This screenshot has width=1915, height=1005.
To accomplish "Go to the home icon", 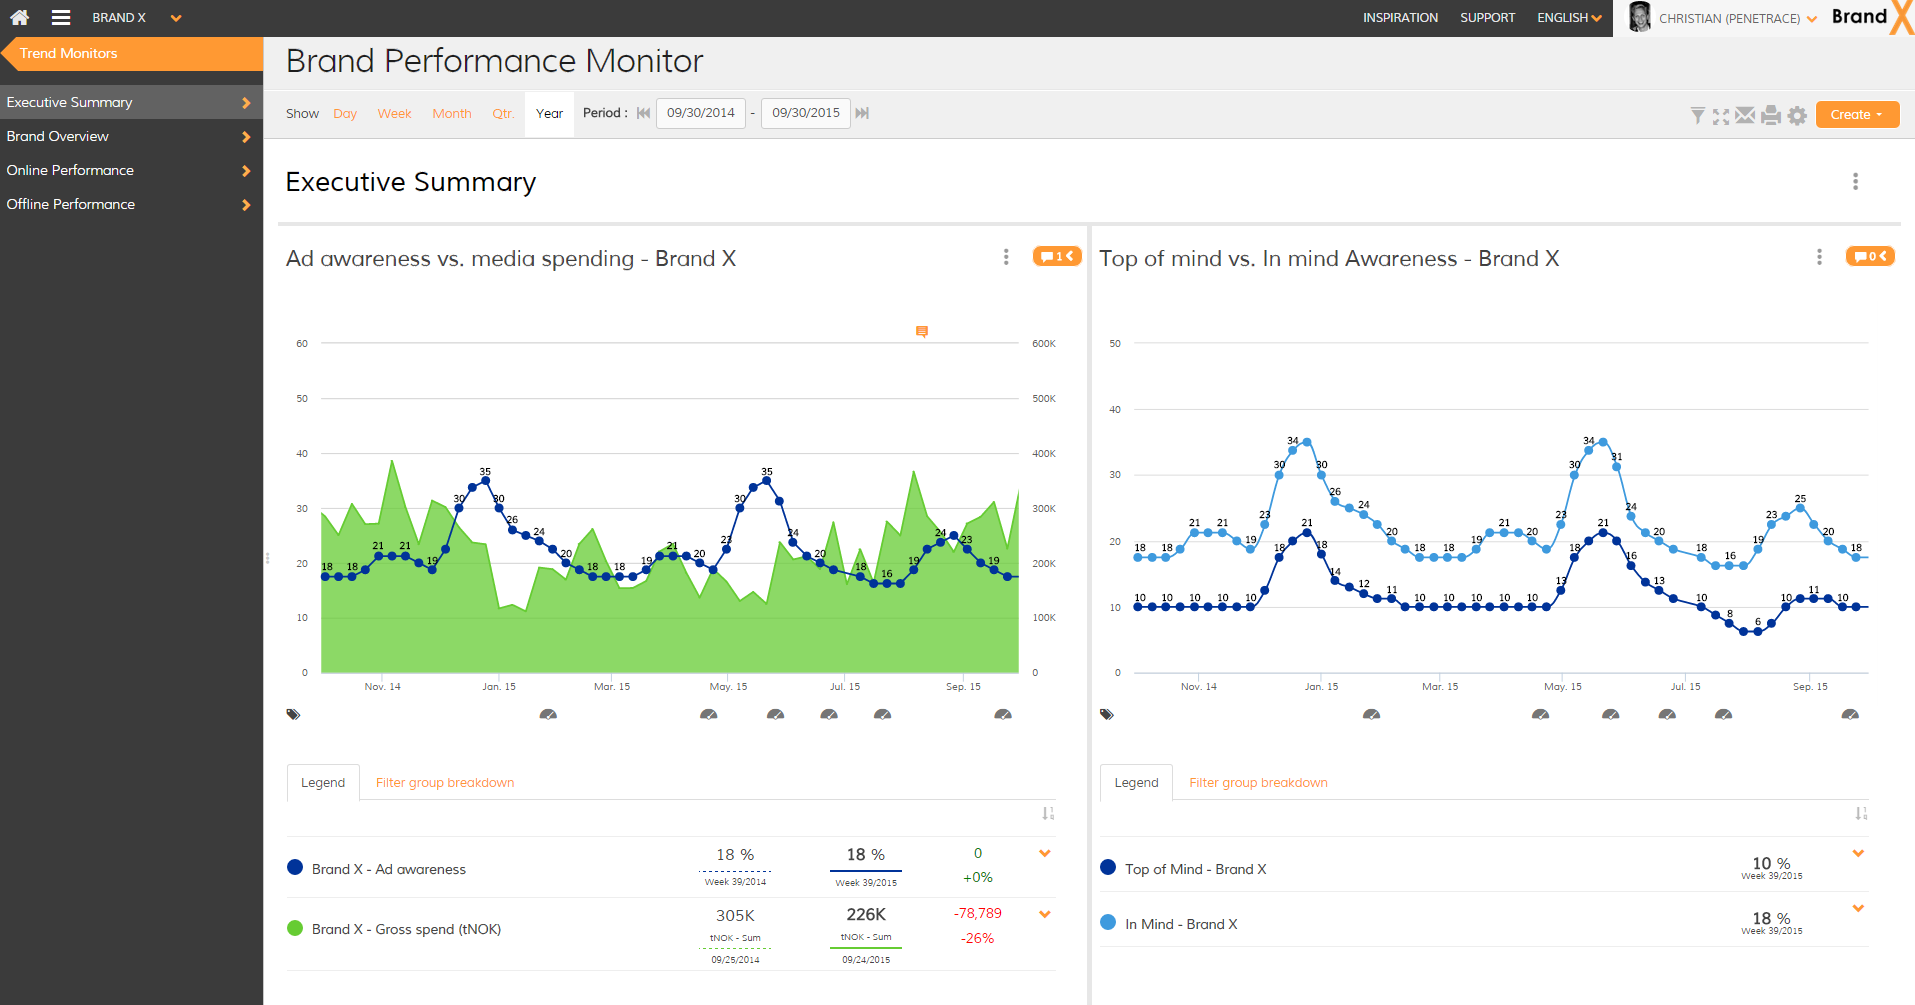I will click(19, 17).
